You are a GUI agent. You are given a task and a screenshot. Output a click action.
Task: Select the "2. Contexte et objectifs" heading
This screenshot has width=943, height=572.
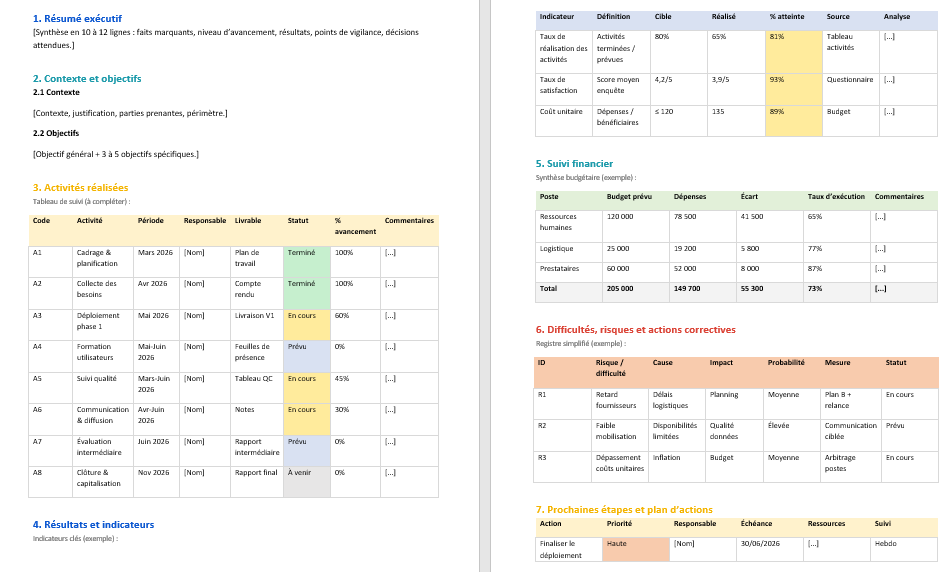point(87,78)
